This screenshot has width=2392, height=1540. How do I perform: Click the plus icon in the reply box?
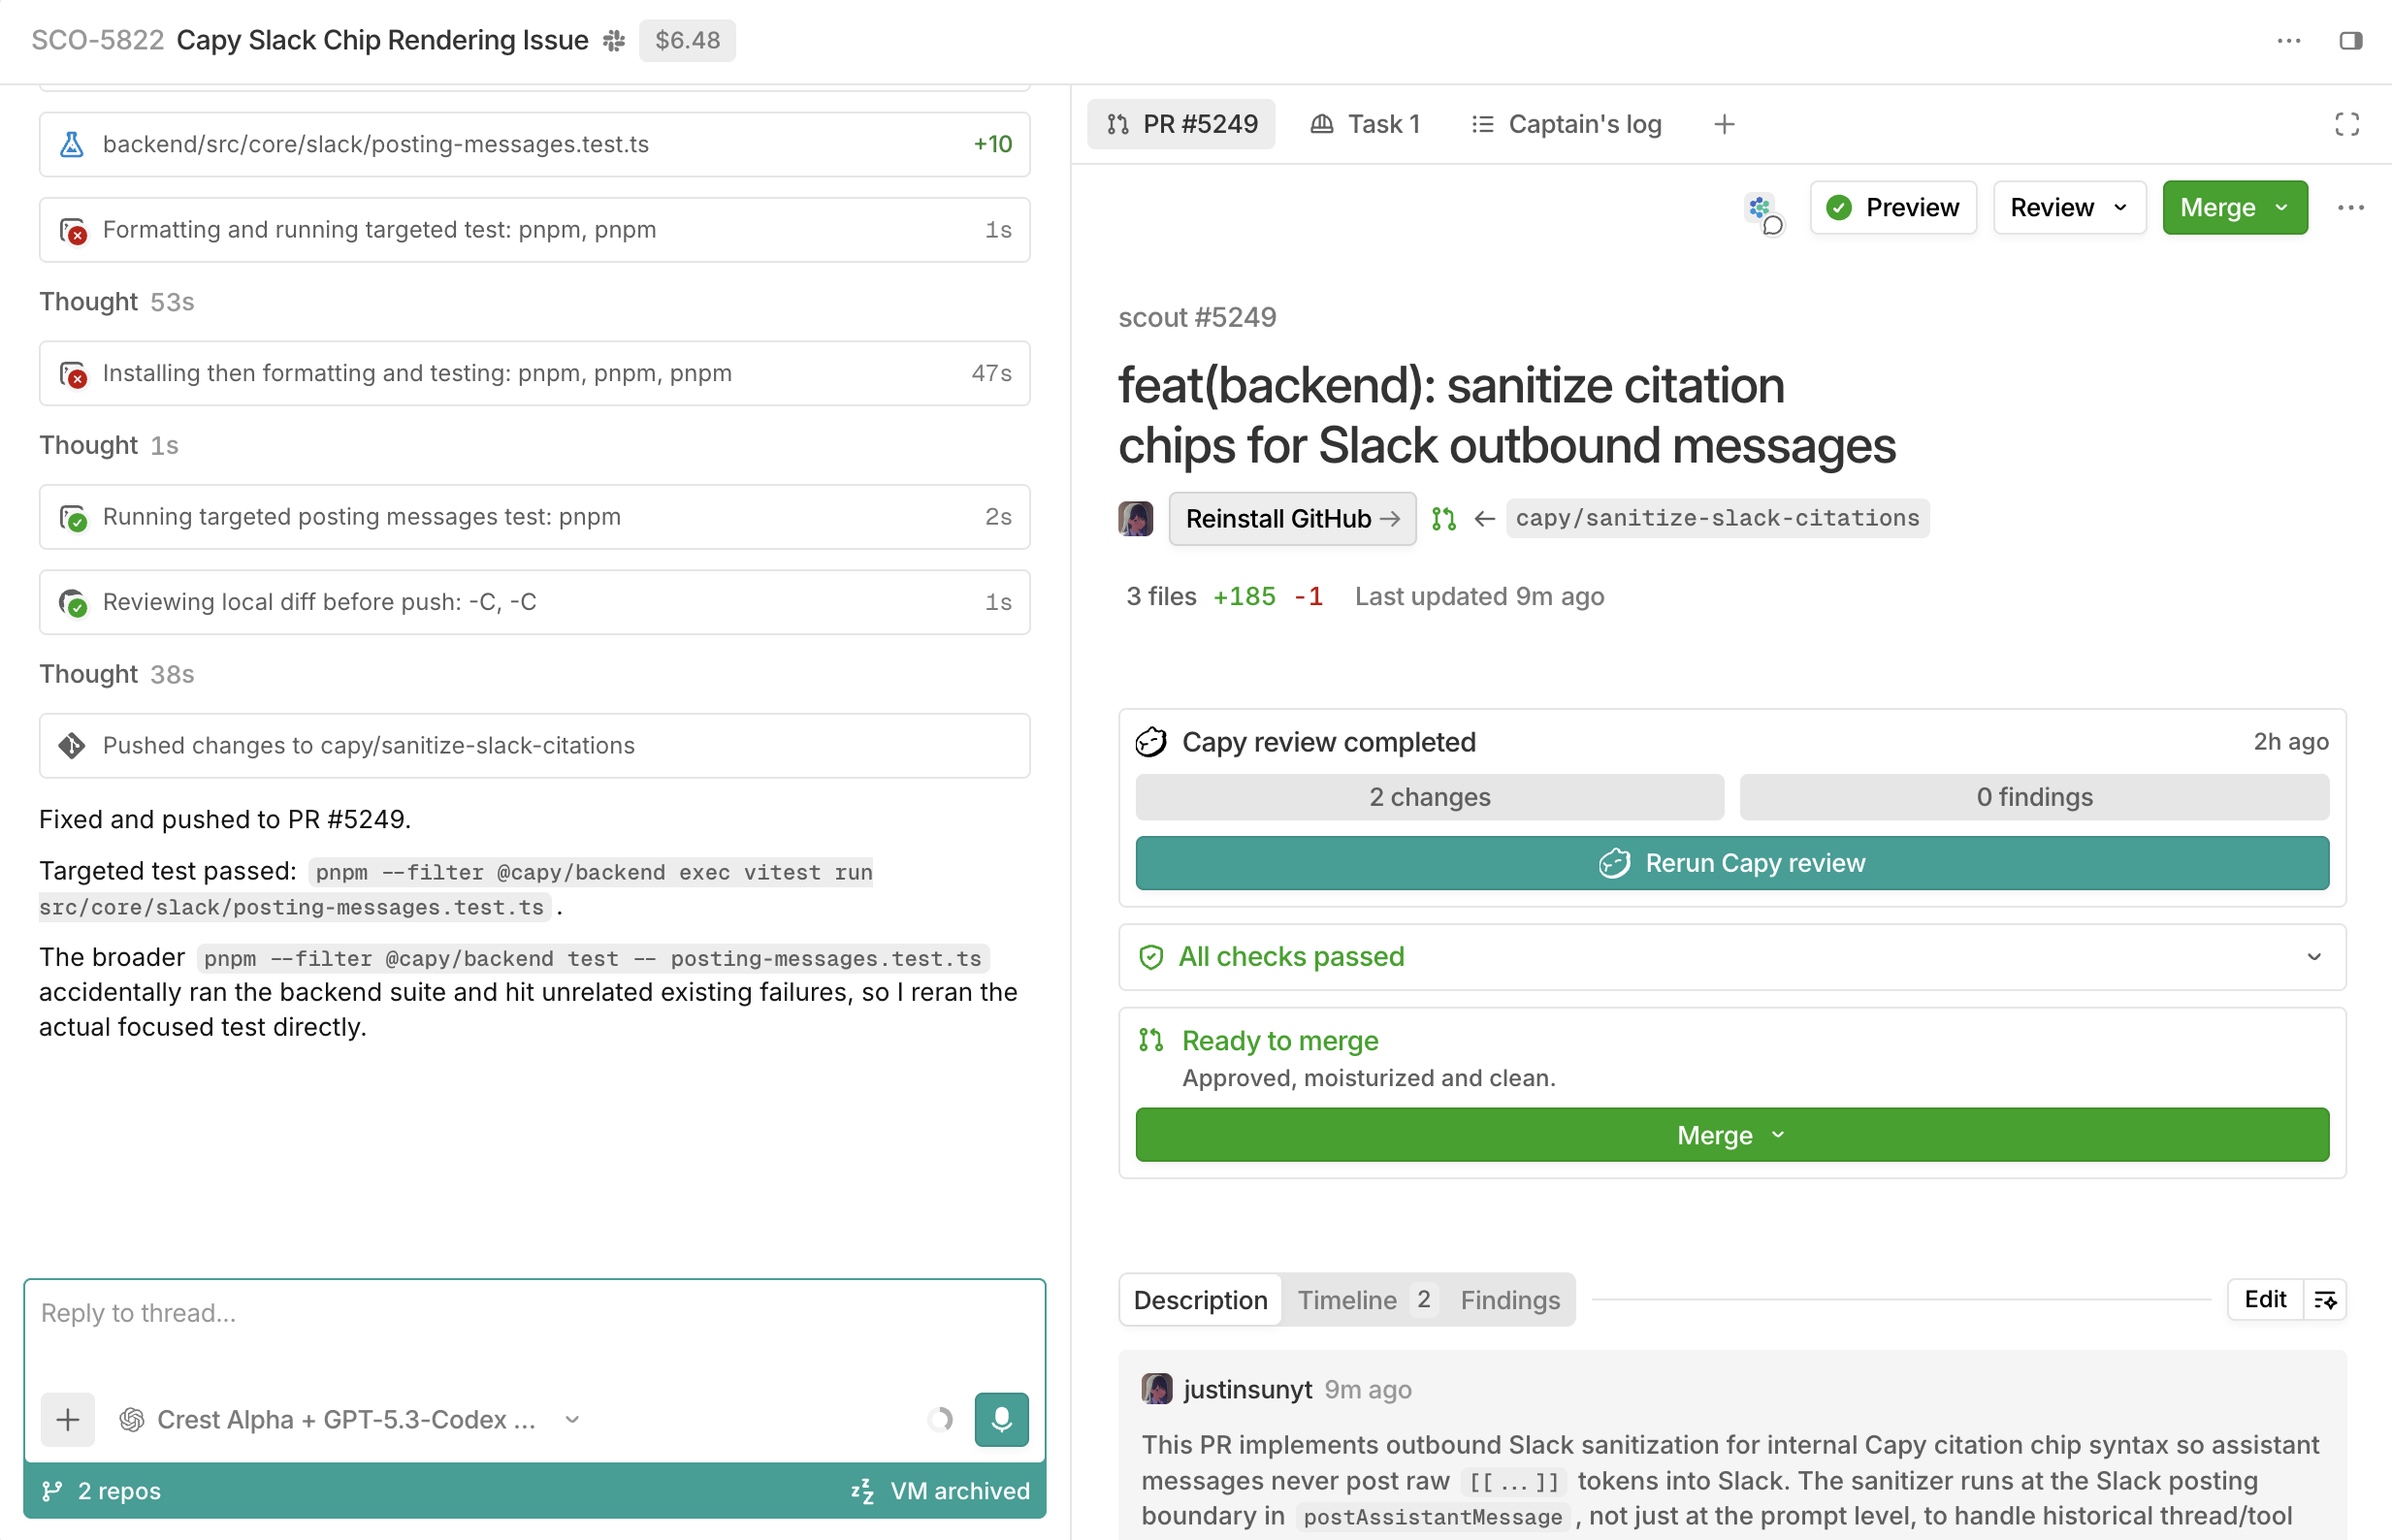click(x=67, y=1419)
